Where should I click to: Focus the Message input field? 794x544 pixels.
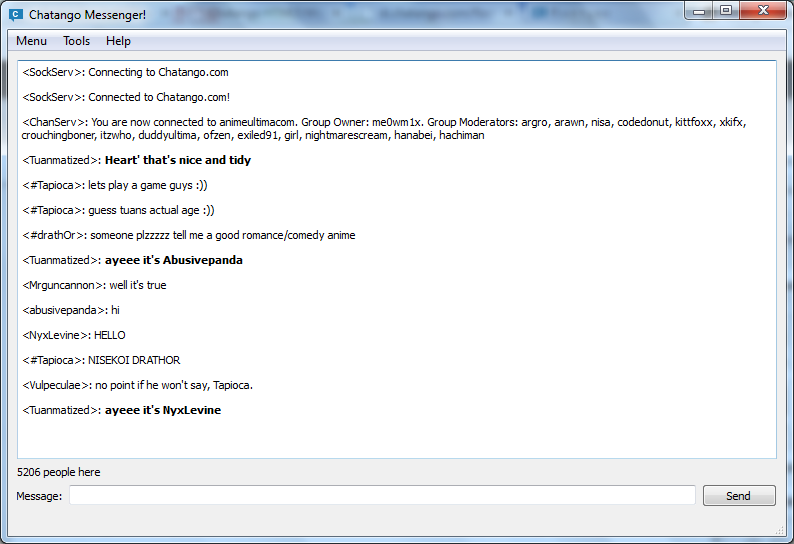tap(382, 495)
